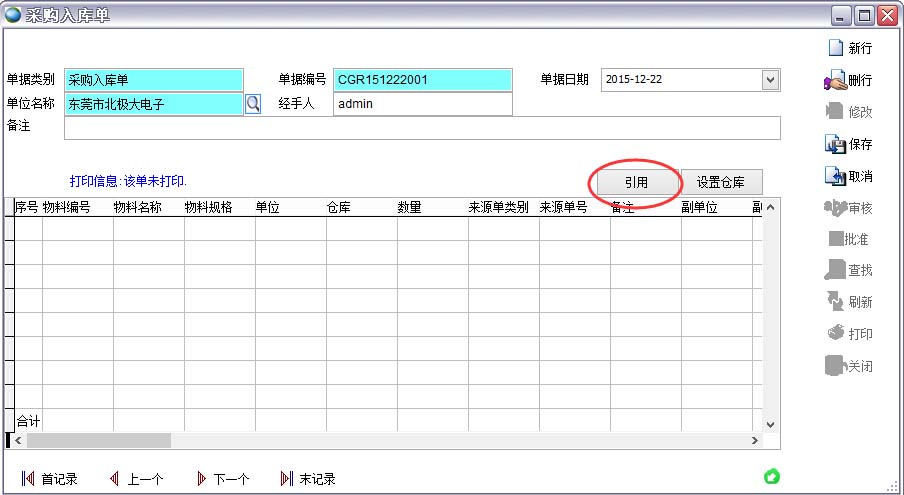Screen dimensions: 904x495
Task: Click the 取消 (cancel) icon
Action: coord(835,176)
